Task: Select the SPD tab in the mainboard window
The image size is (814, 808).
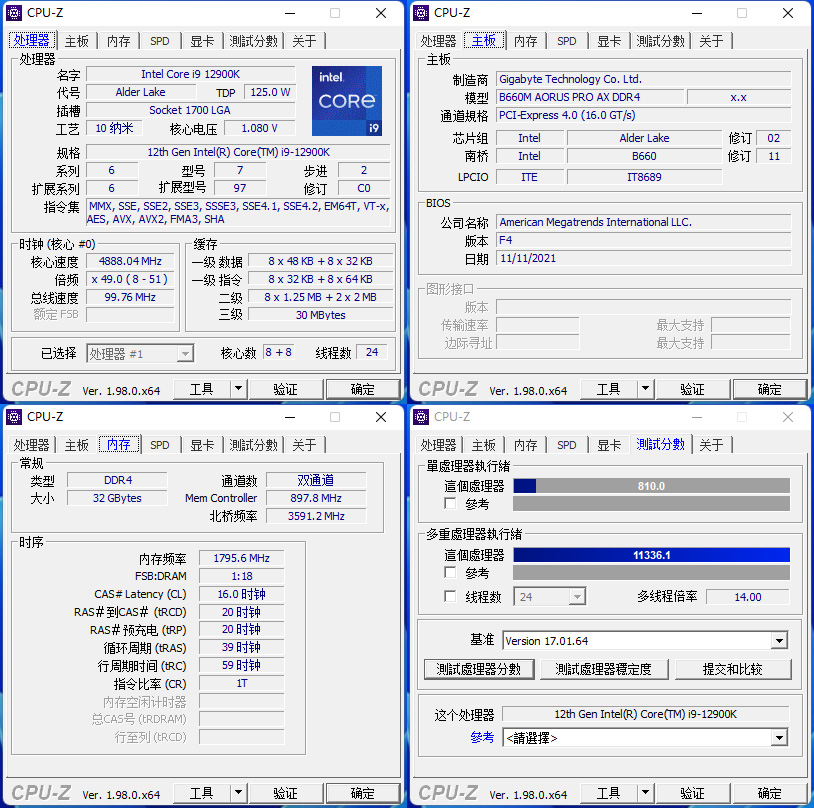Action: tap(566, 41)
